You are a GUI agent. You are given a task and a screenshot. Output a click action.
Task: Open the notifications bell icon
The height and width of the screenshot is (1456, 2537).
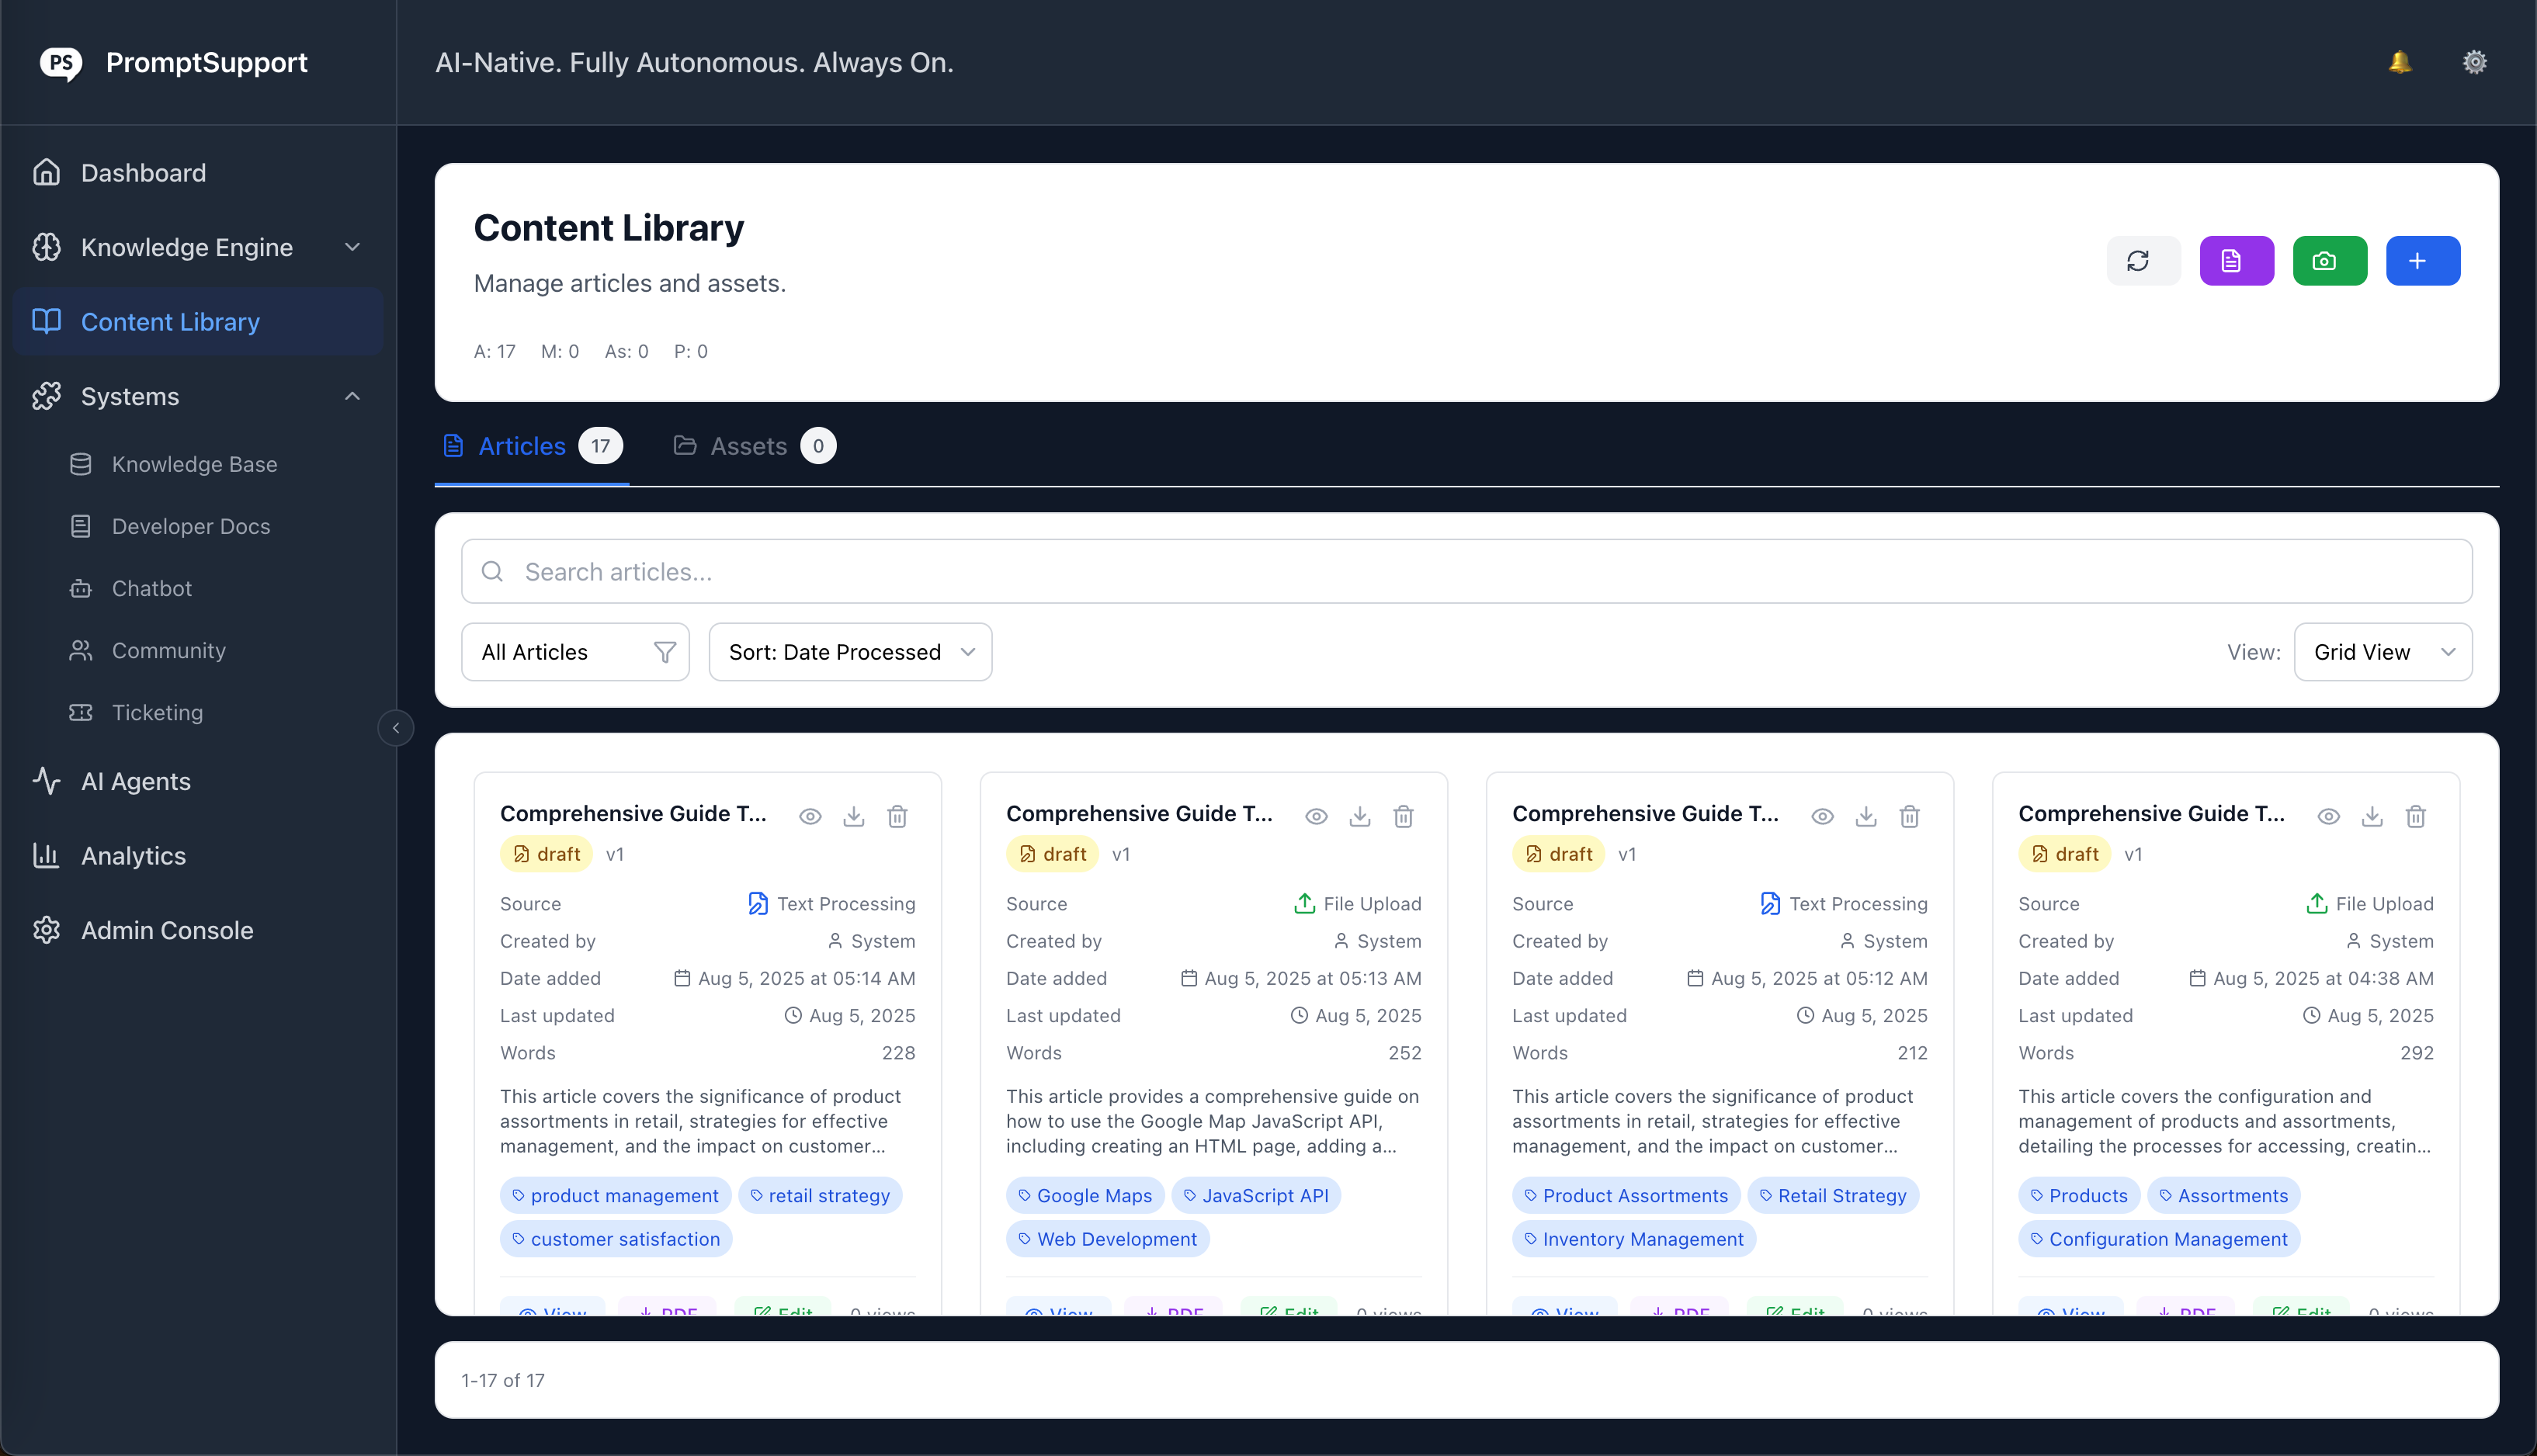click(x=2400, y=61)
